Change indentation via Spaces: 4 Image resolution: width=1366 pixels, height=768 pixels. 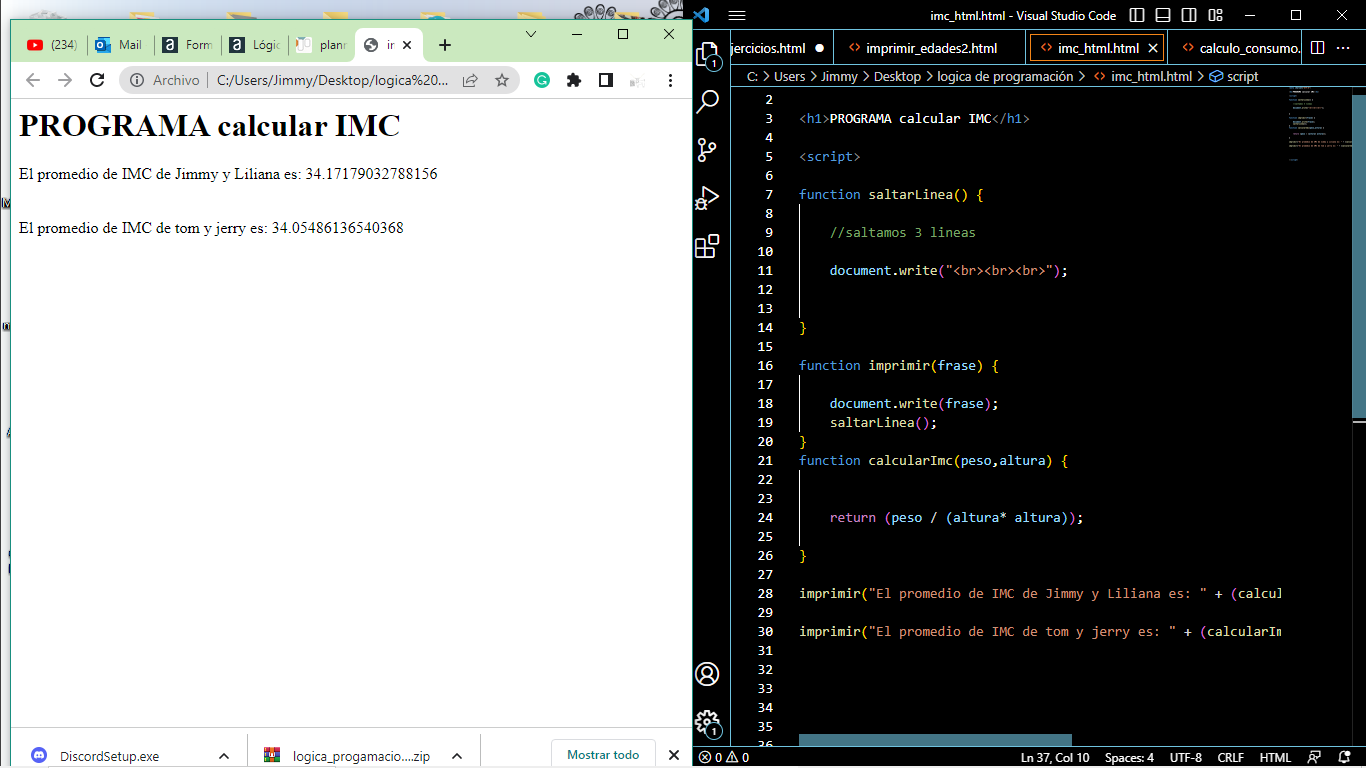tap(1129, 757)
